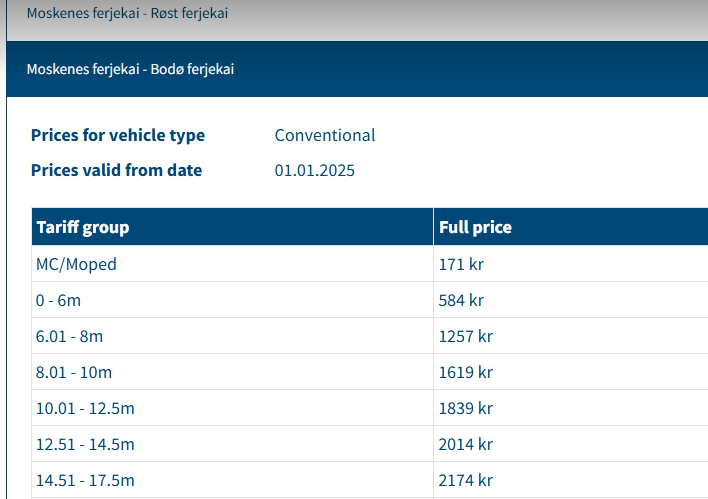
Task: Select the 0 - 6m tariff group
Action: (58, 300)
